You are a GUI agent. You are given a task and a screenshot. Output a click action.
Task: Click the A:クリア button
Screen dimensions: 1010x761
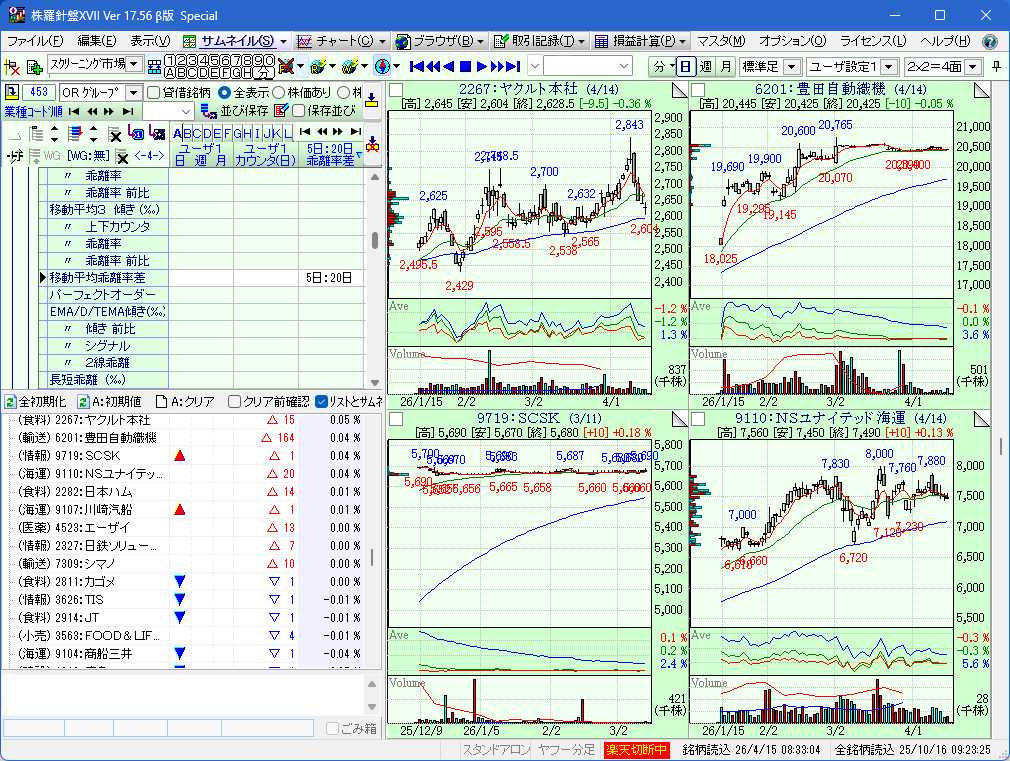[185, 402]
